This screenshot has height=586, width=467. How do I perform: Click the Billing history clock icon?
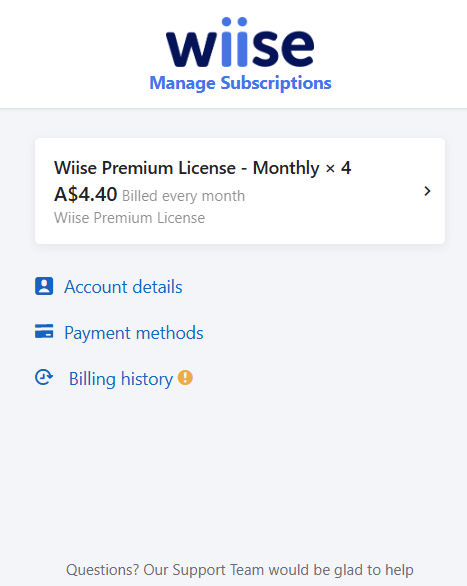point(44,377)
